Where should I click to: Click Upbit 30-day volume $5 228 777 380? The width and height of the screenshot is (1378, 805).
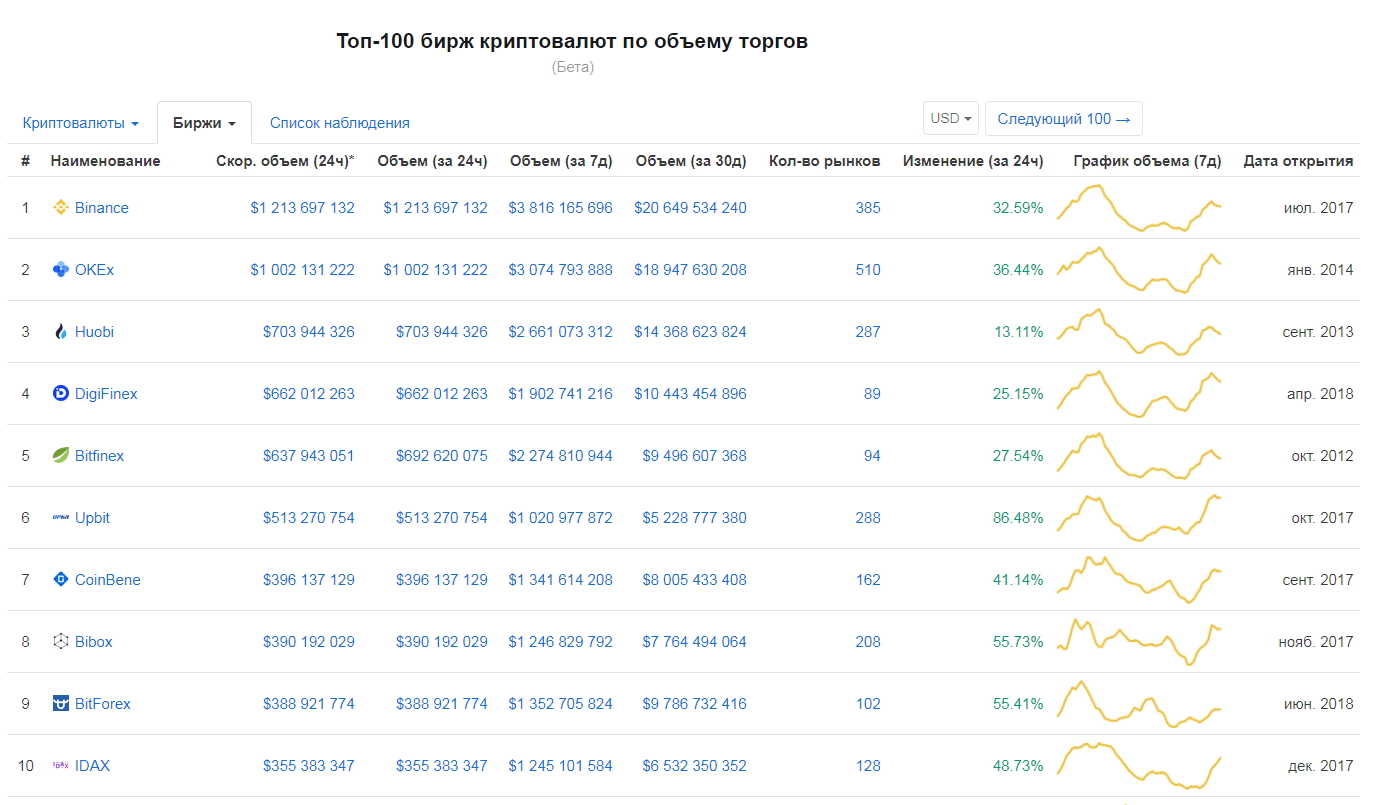694,518
